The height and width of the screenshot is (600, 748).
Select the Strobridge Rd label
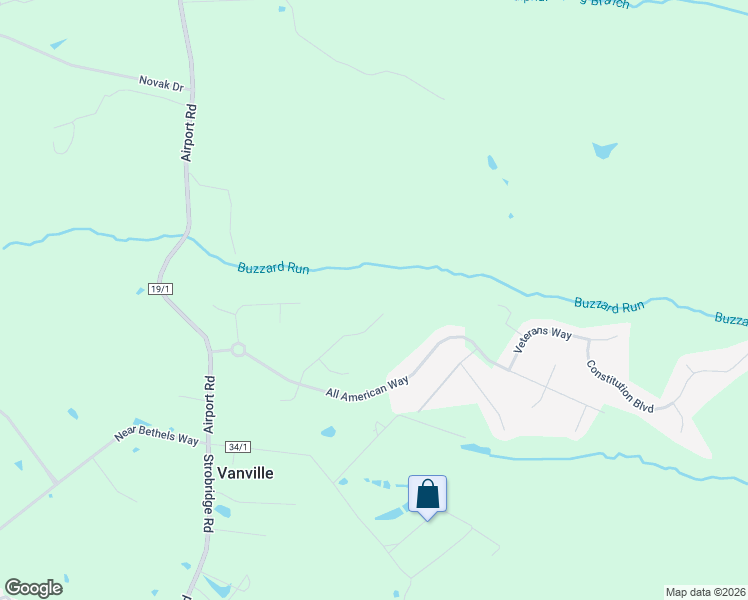click(x=208, y=493)
